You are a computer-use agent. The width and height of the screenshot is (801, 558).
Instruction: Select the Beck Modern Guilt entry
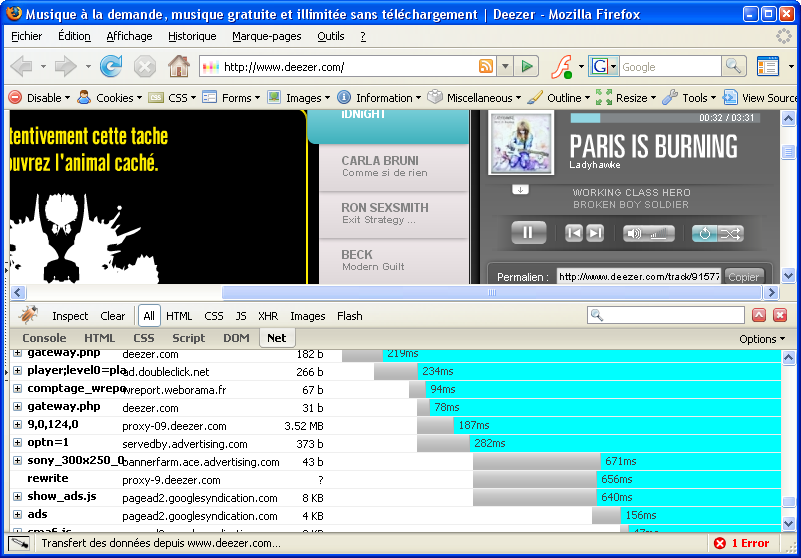tap(393, 261)
